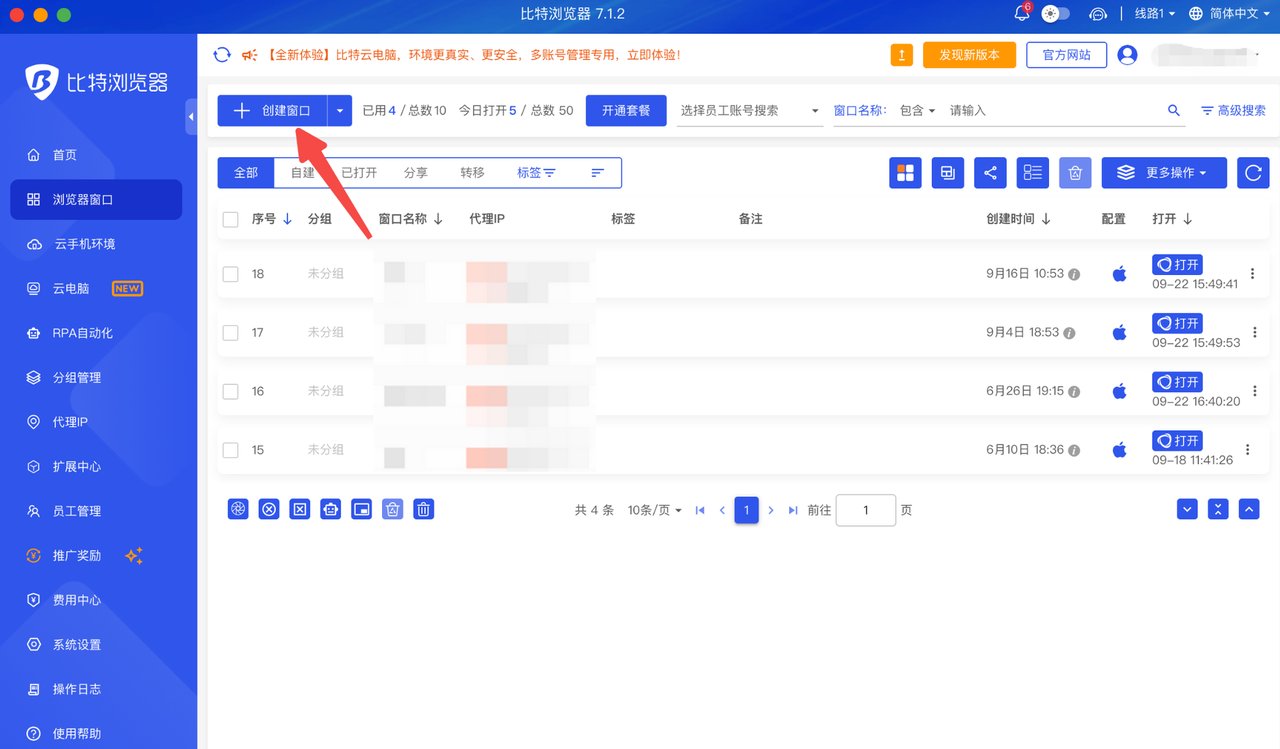This screenshot has width=1280, height=749.
Task: Collapse the sidebar with the arrow handle
Action: [x=191, y=117]
